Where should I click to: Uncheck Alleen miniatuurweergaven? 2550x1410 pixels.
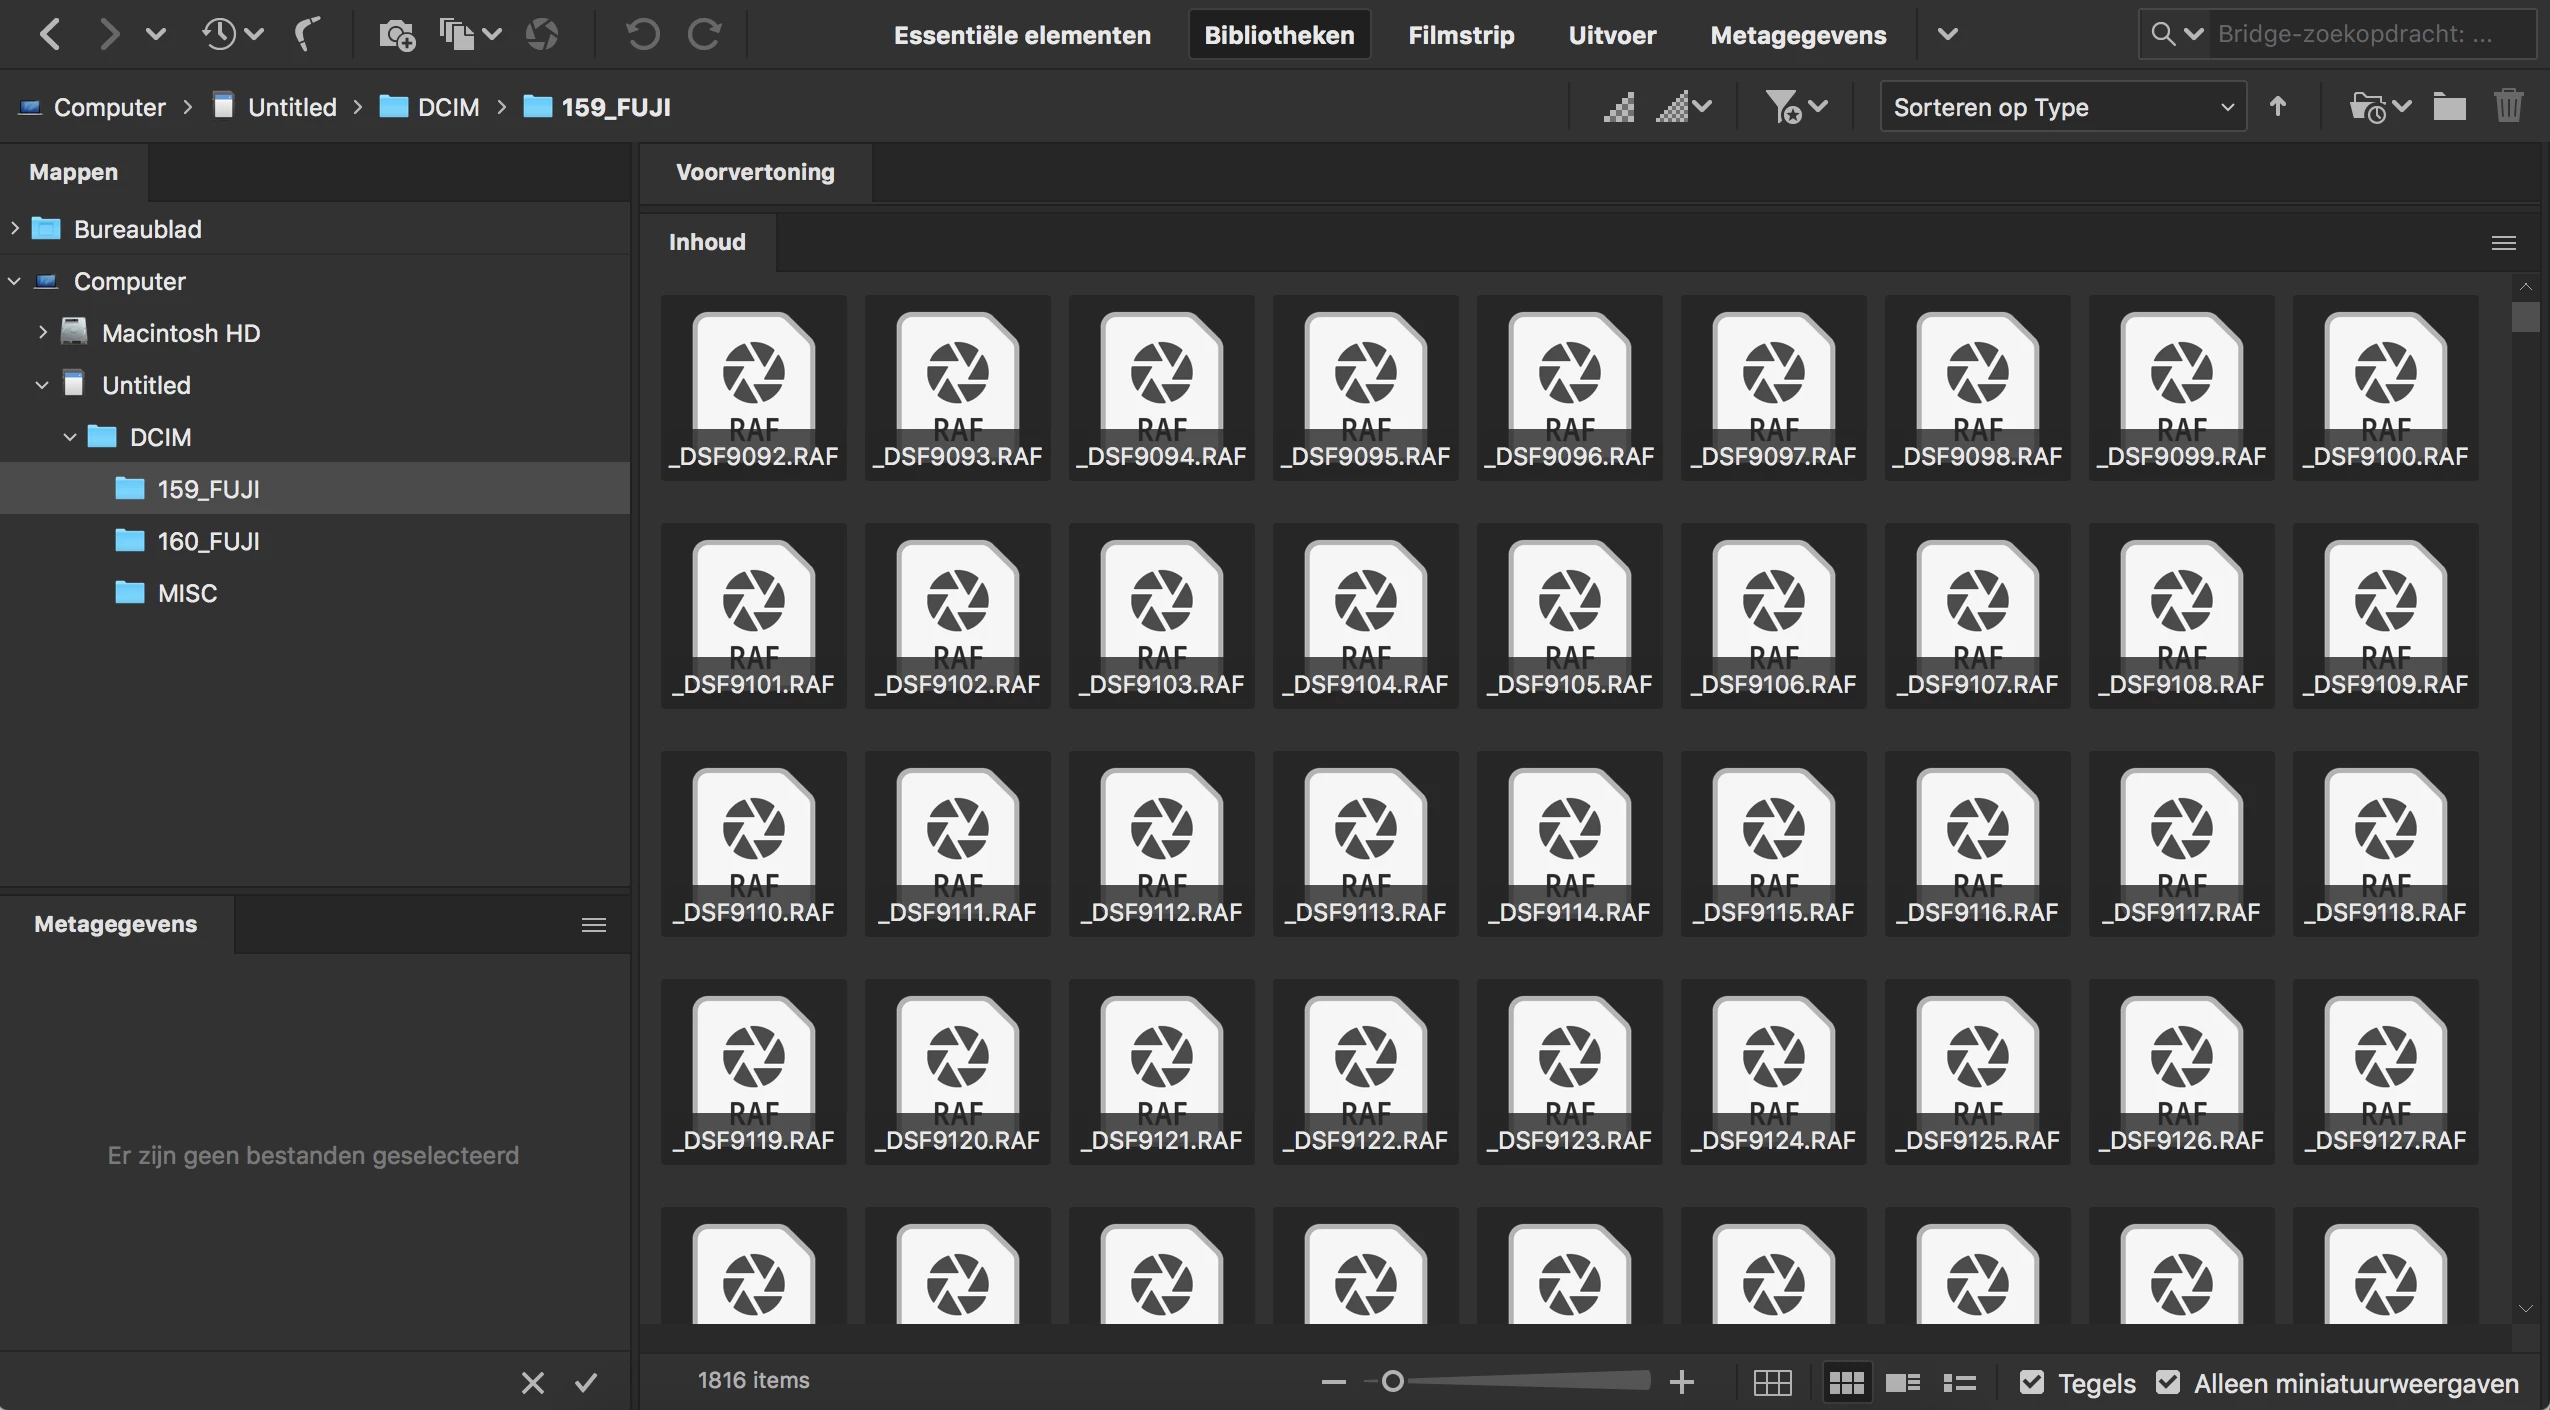[x=2168, y=1383]
